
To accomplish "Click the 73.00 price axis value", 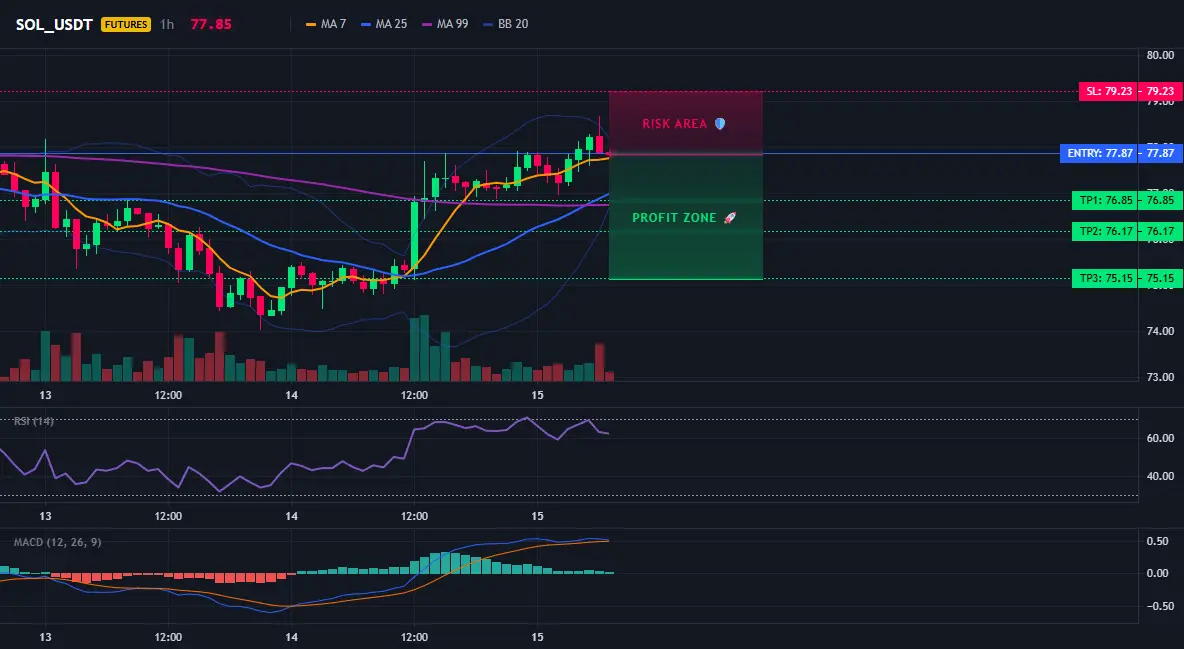I will click(x=1160, y=377).
